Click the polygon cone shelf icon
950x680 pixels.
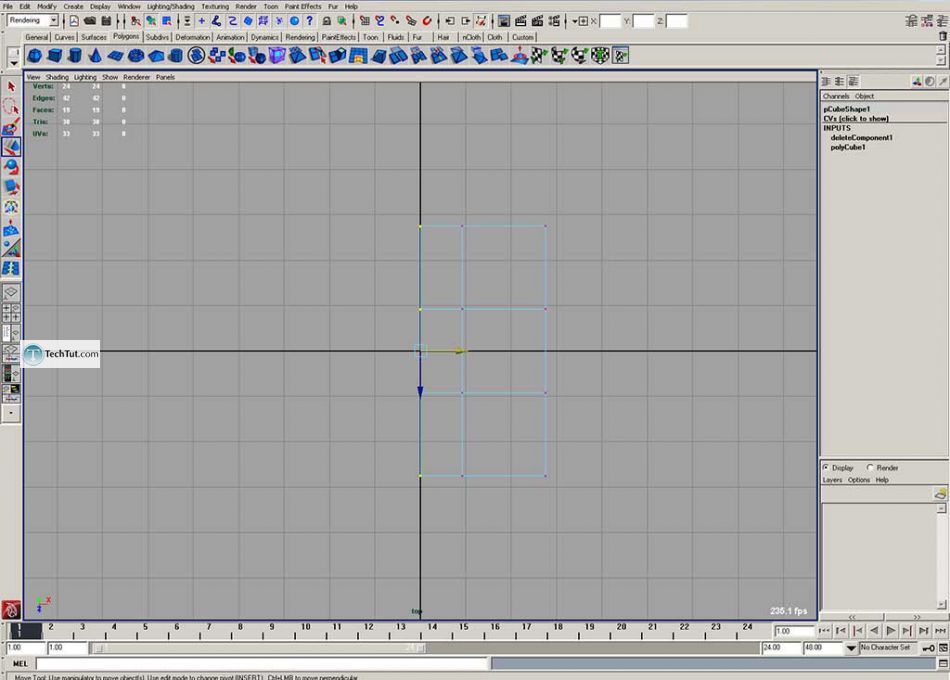click(x=96, y=56)
